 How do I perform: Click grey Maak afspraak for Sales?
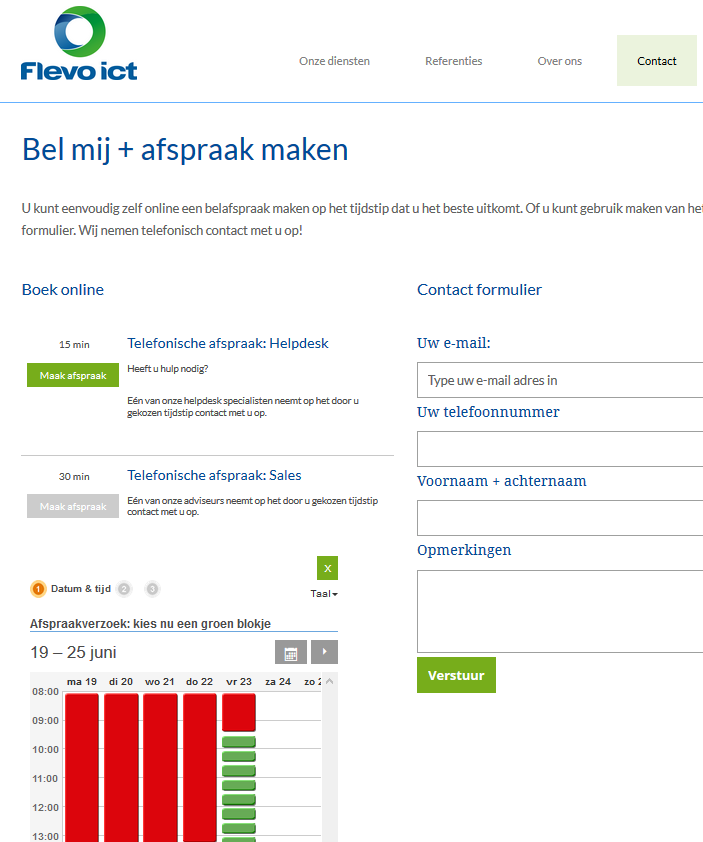point(73,506)
